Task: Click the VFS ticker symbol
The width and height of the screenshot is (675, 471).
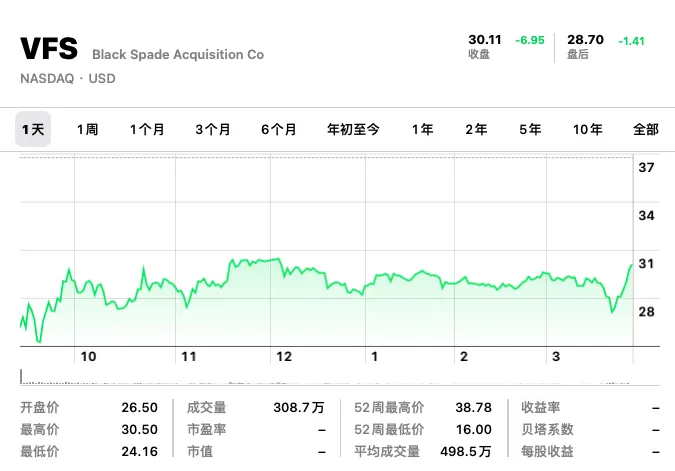Action: click(49, 48)
